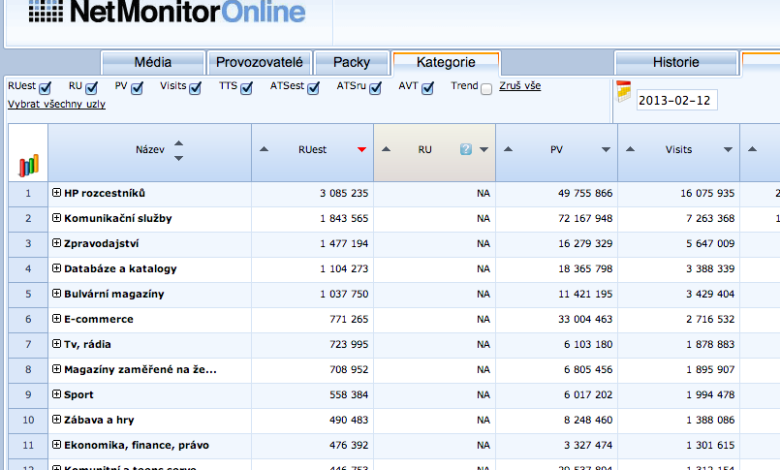The width and height of the screenshot is (780, 470).
Task: Toggle the ATSest checkbox off
Action: (x=313, y=89)
